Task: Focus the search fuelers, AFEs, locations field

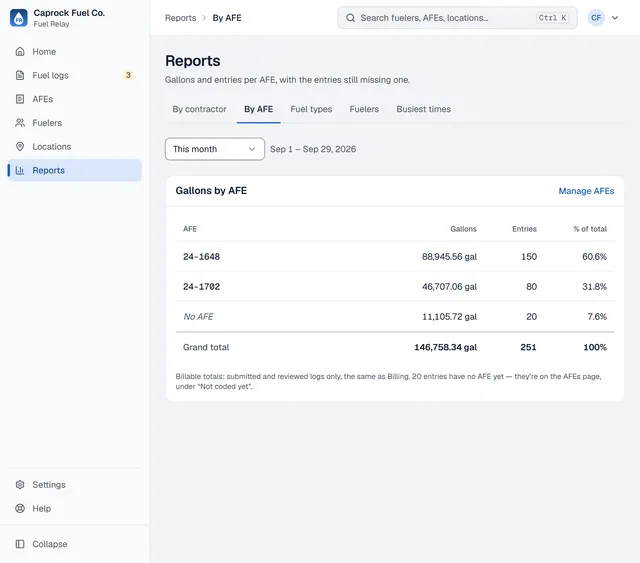Action: tap(457, 18)
